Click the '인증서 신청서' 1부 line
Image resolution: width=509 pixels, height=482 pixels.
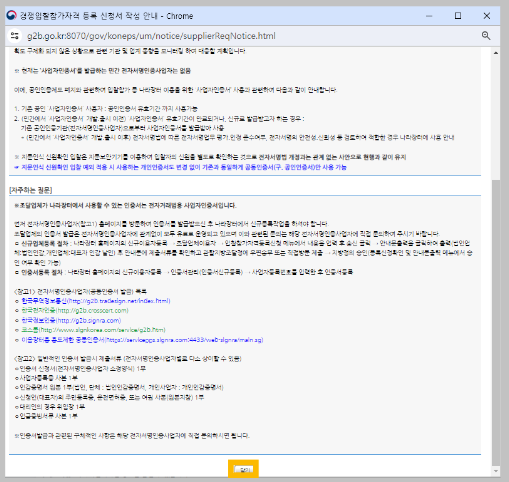click(x=80, y=368)
